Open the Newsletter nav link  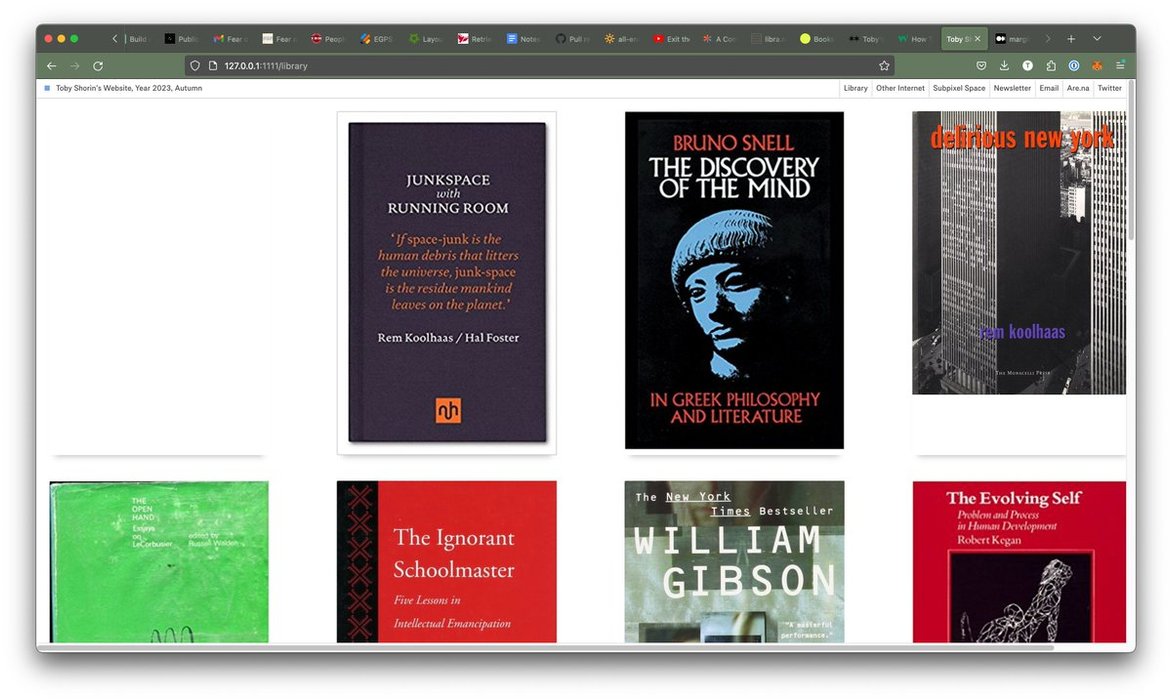[x=1012, y=88]
